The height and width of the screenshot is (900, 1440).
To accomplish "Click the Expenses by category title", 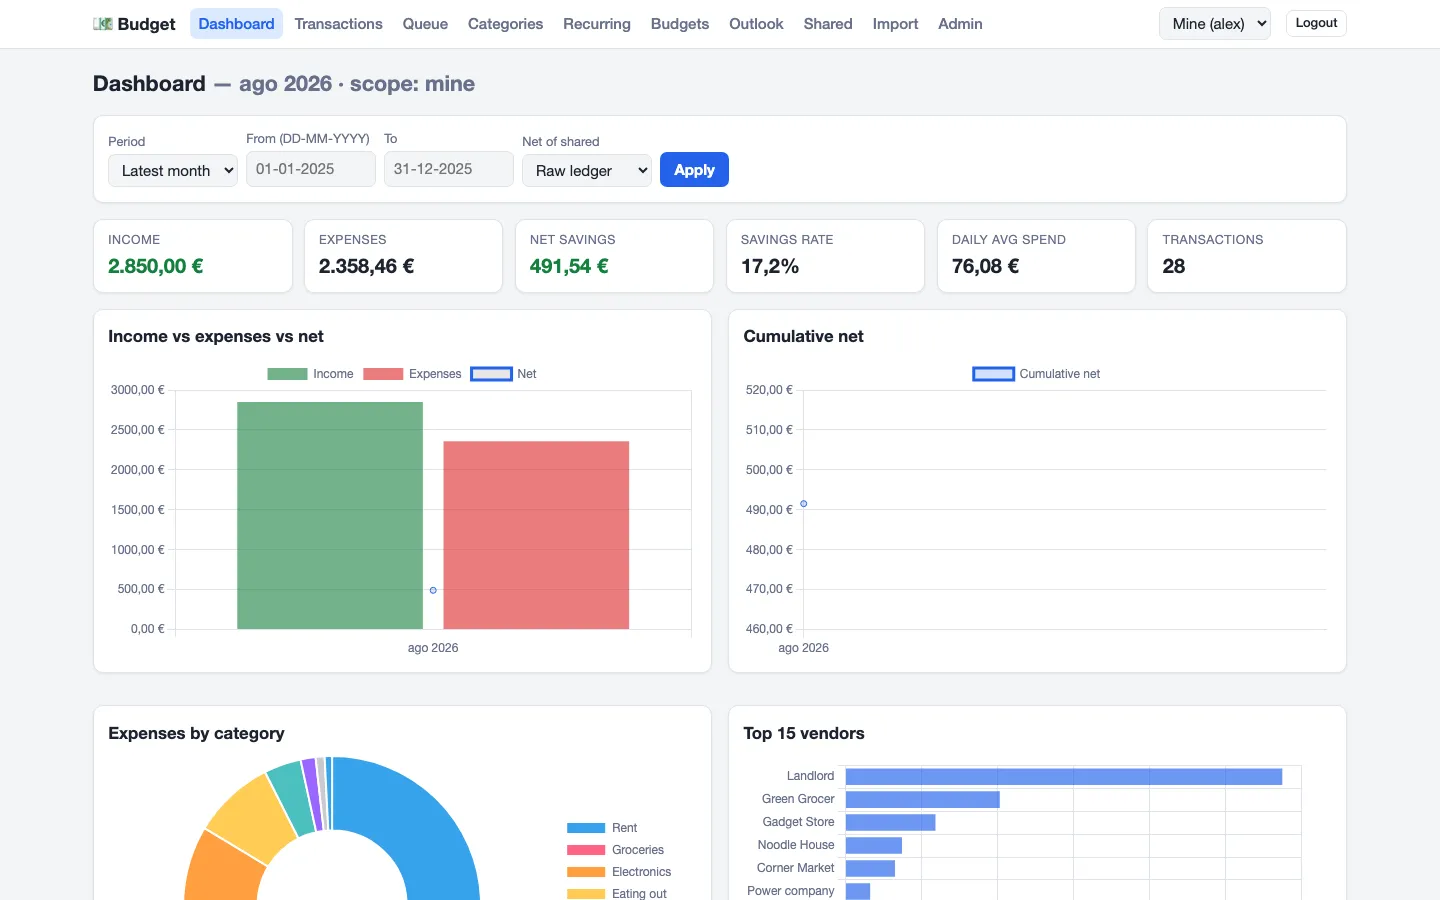I will point(196,734).
